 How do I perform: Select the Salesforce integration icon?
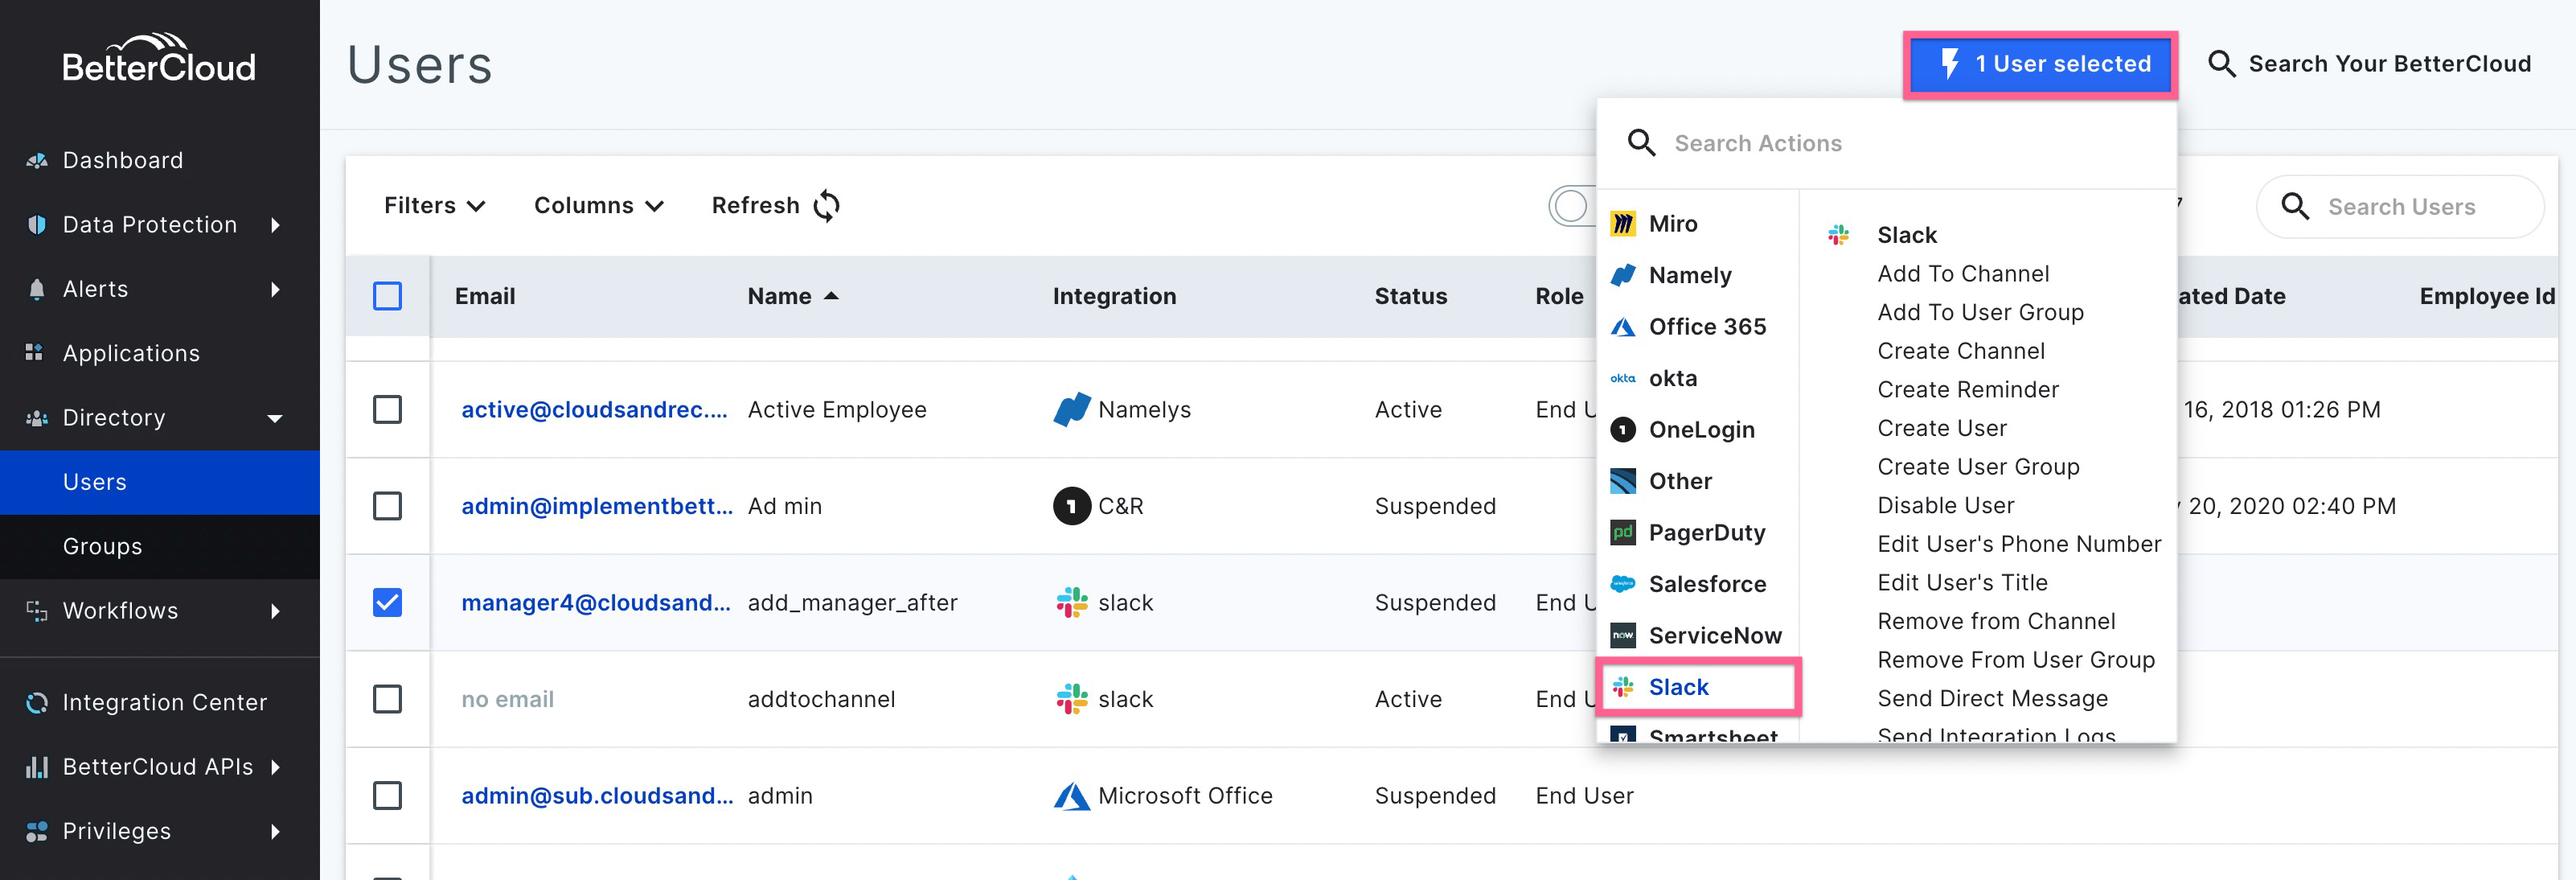1622,584
